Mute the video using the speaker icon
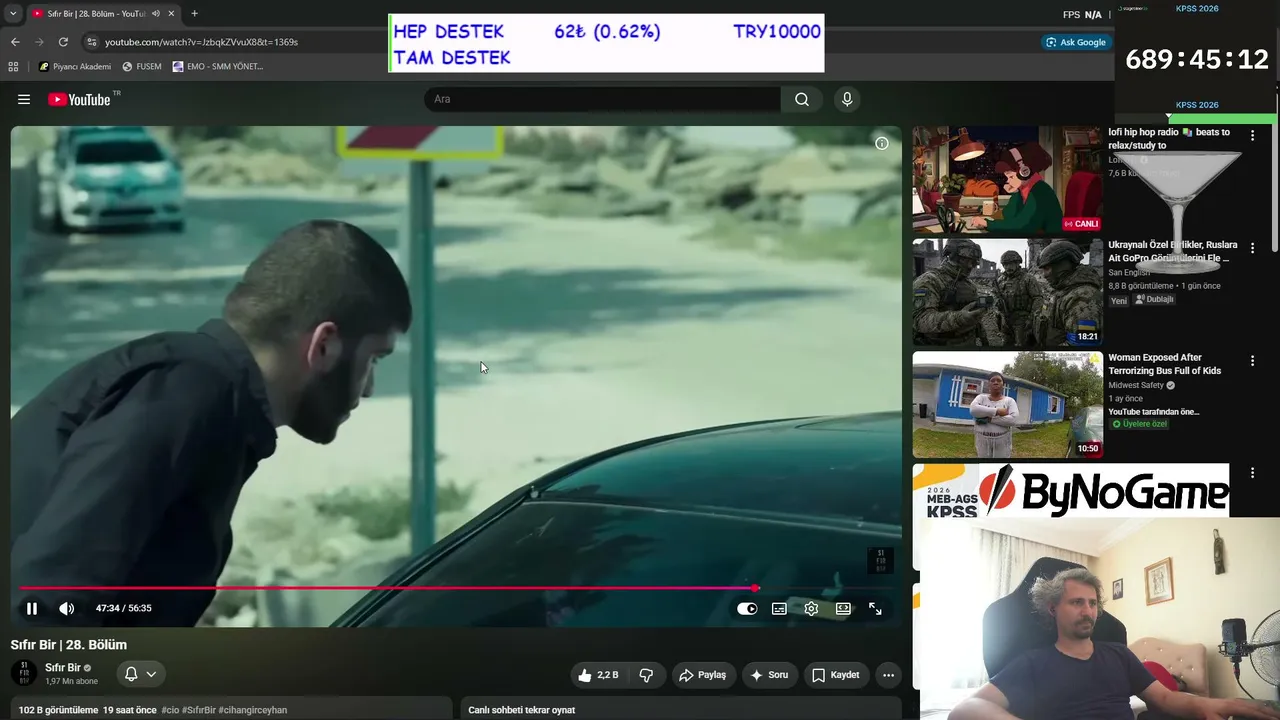 click(x=67, y=608)
